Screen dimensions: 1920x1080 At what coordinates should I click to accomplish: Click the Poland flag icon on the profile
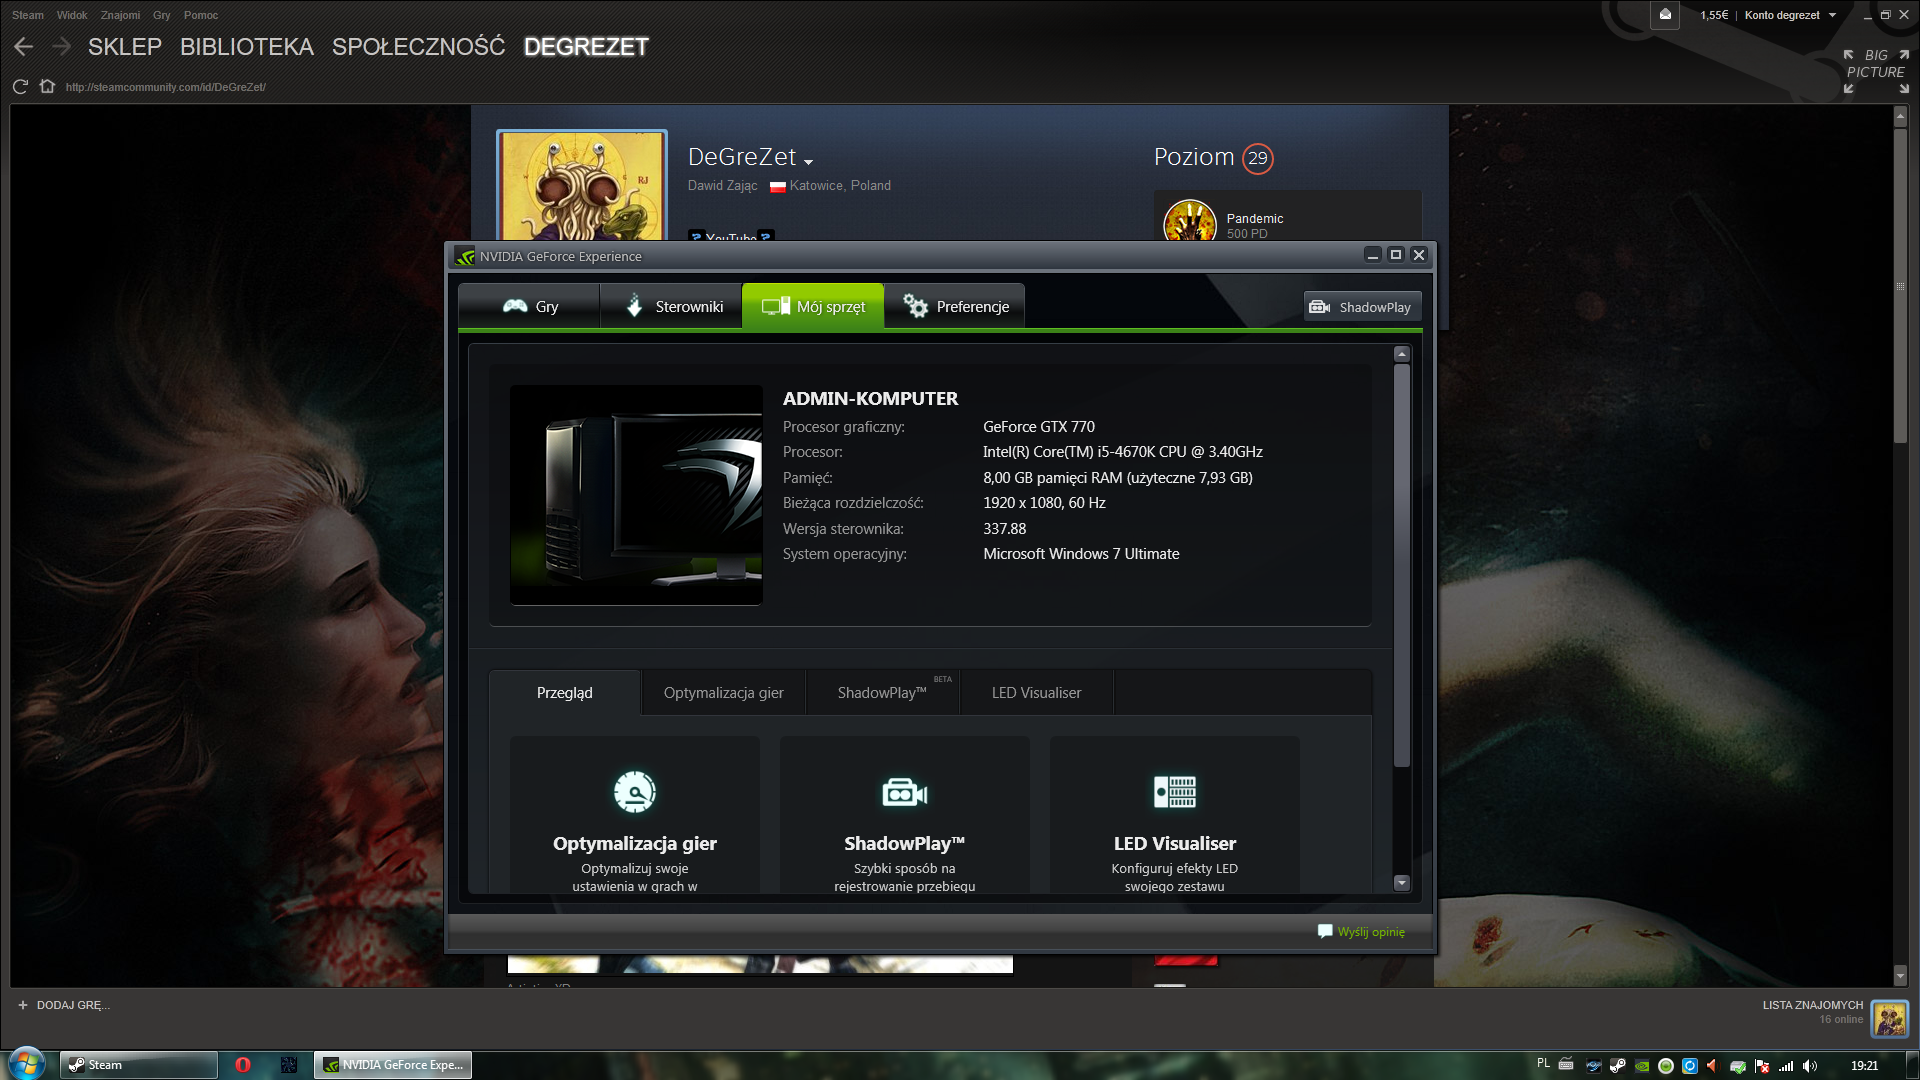778,186
